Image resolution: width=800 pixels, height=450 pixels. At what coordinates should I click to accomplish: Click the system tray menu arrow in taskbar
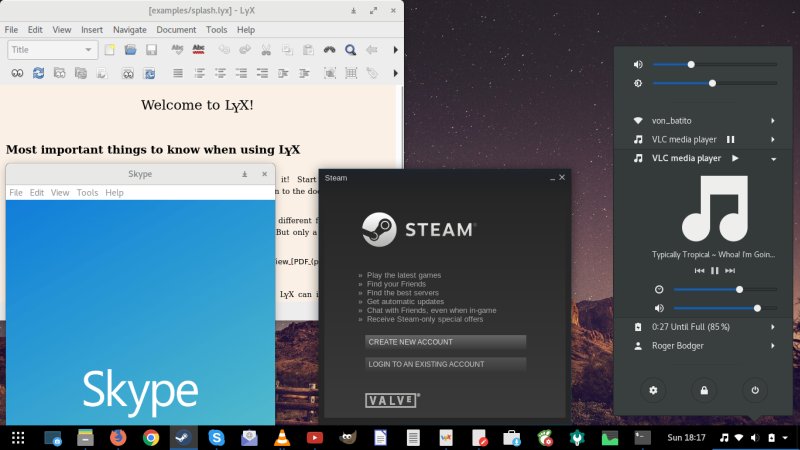(x=785, y=438)
